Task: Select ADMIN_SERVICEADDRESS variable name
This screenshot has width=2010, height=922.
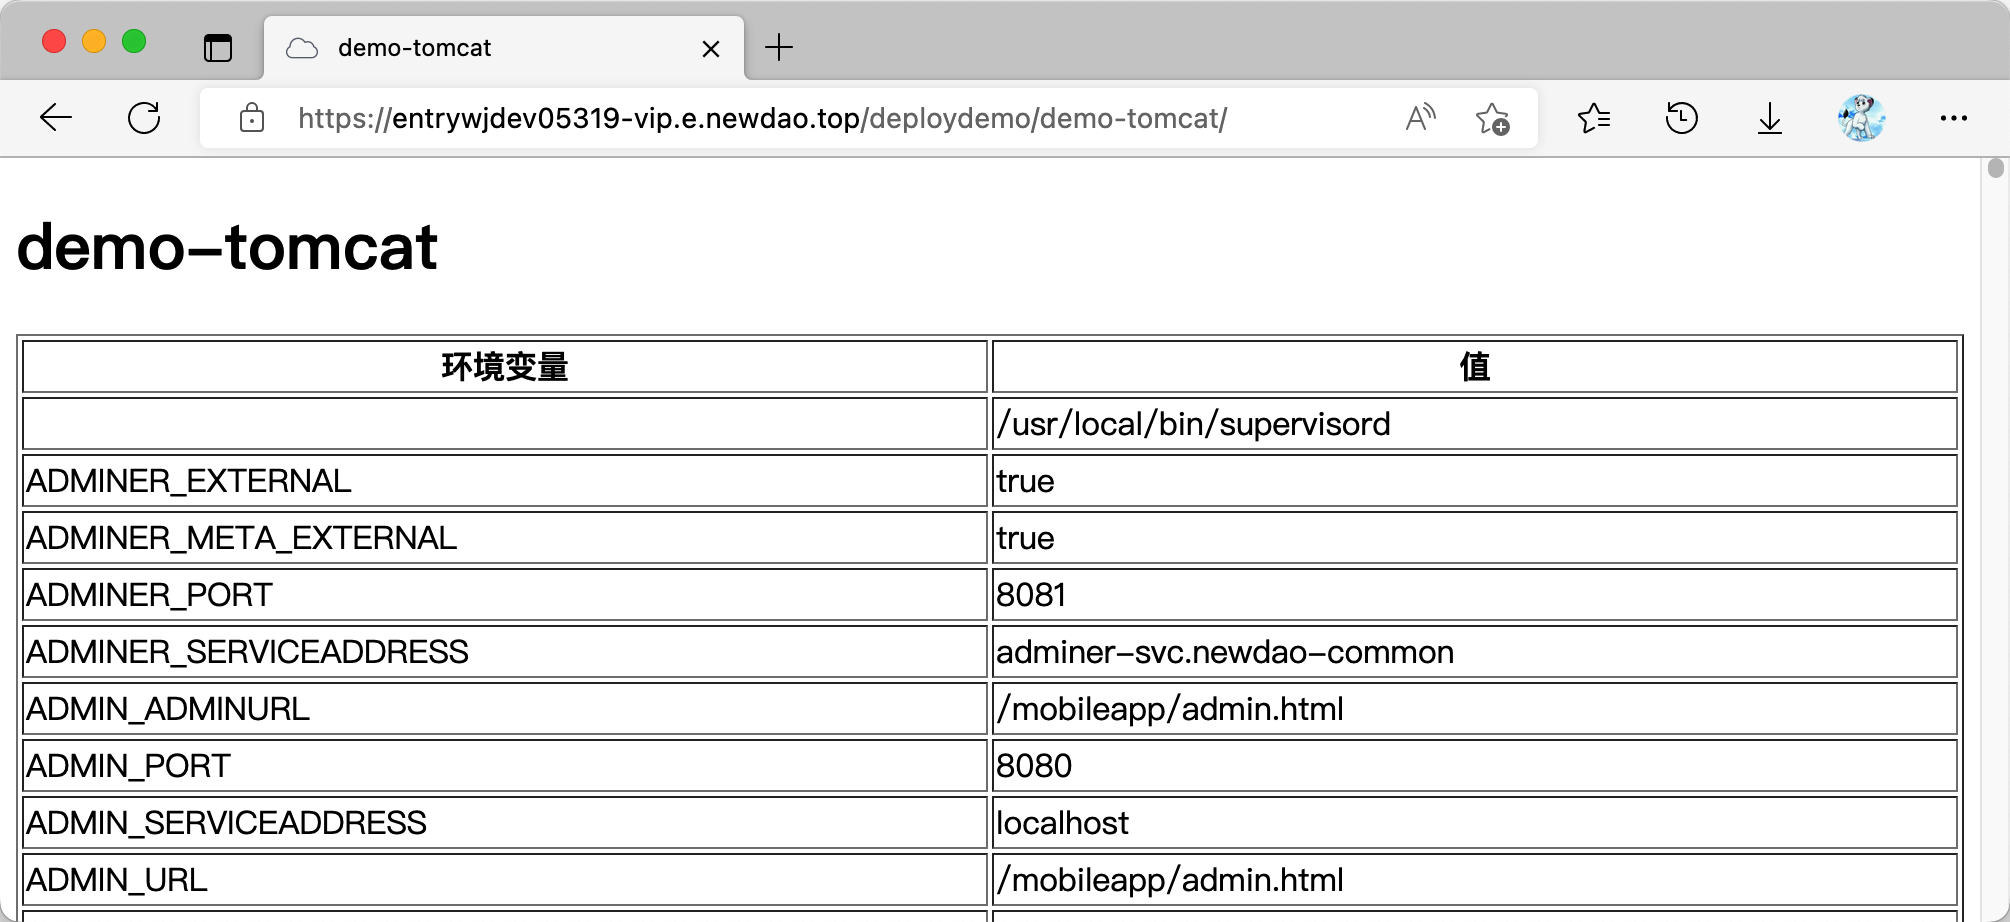Action: click(226, 823)
